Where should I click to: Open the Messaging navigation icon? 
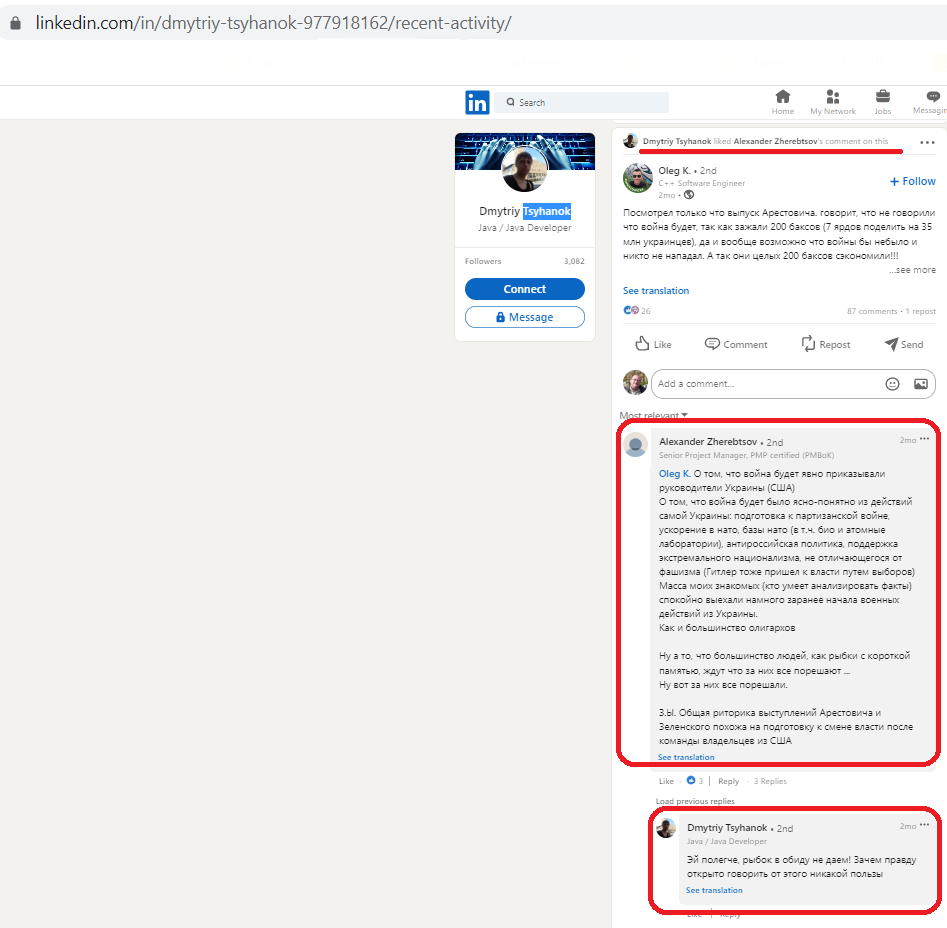pos(931,101)
